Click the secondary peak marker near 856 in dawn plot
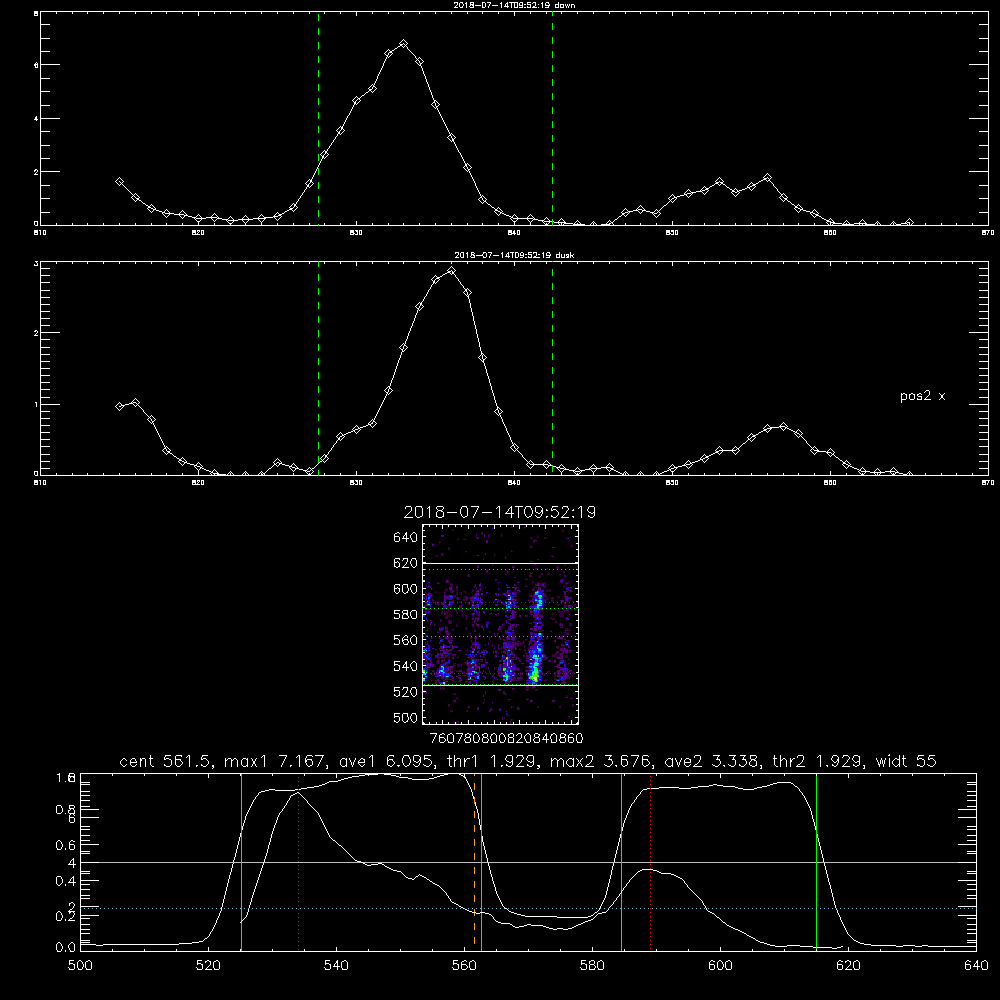 point(767,178)
